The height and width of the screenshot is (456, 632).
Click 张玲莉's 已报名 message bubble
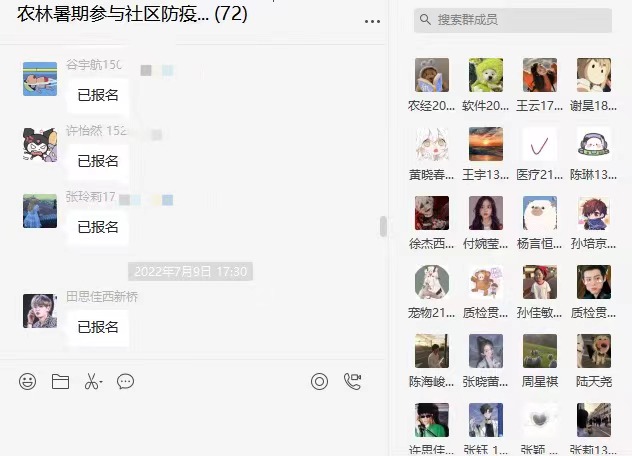[x=98, y=227]
